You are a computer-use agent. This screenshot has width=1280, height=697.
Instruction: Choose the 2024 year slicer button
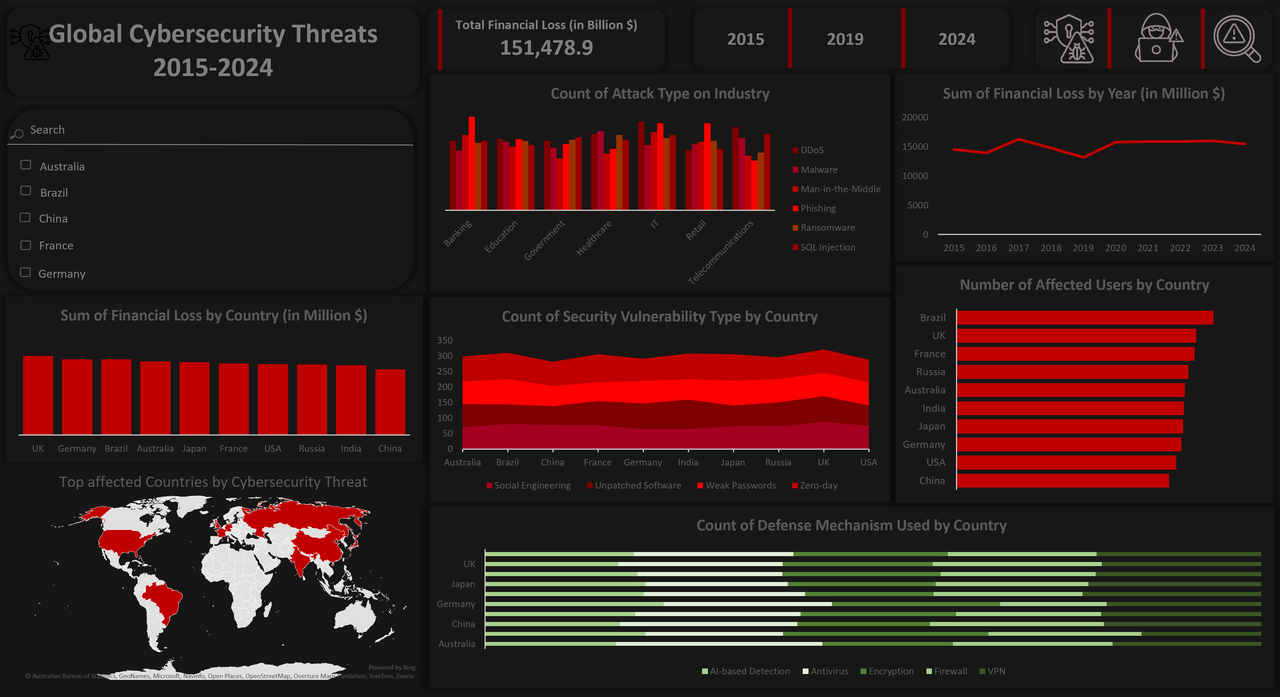point(957,39)
